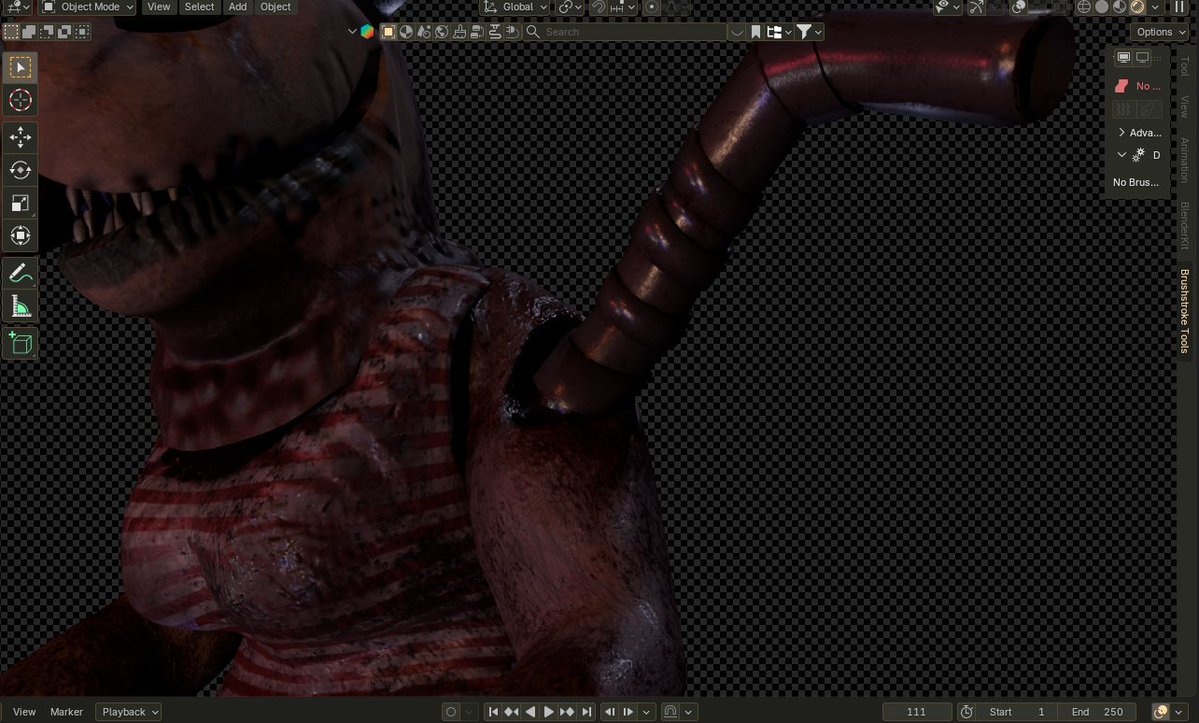Set selection mode to extend
The image size is (1199, 723).
pos(29,31)
